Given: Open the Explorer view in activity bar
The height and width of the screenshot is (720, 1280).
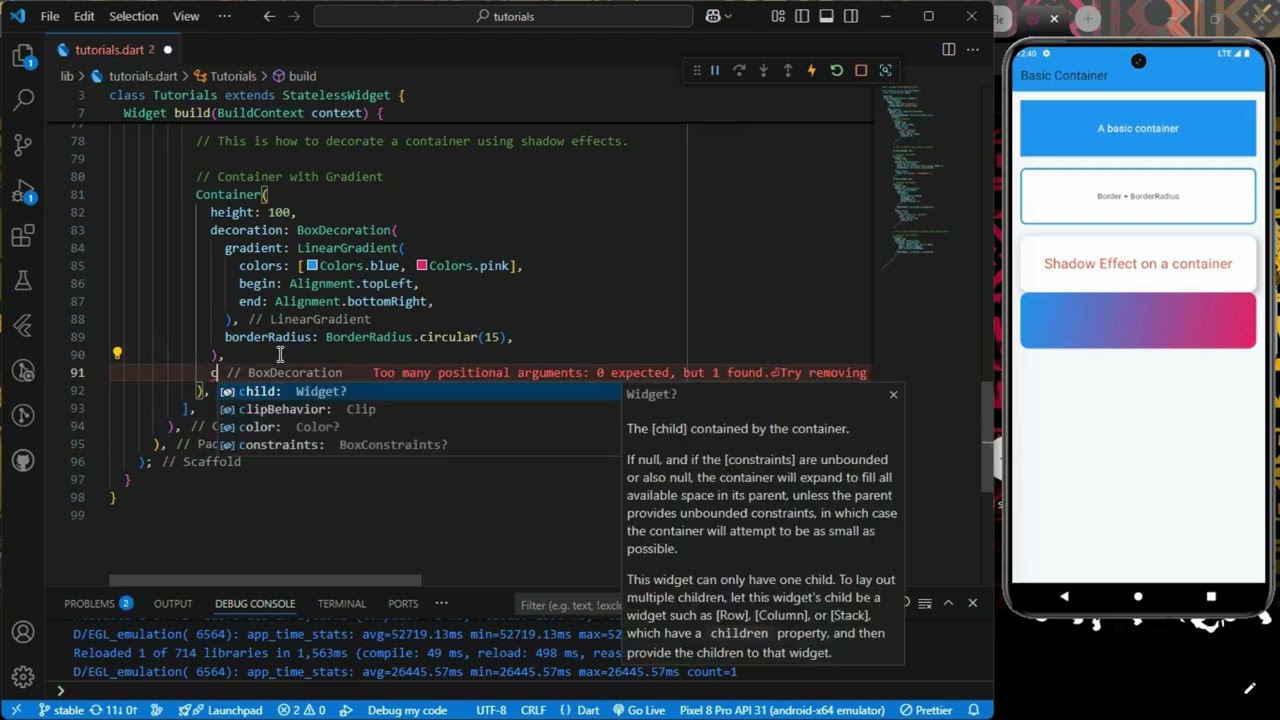Looking at the screenshot, I should (23, 56).
